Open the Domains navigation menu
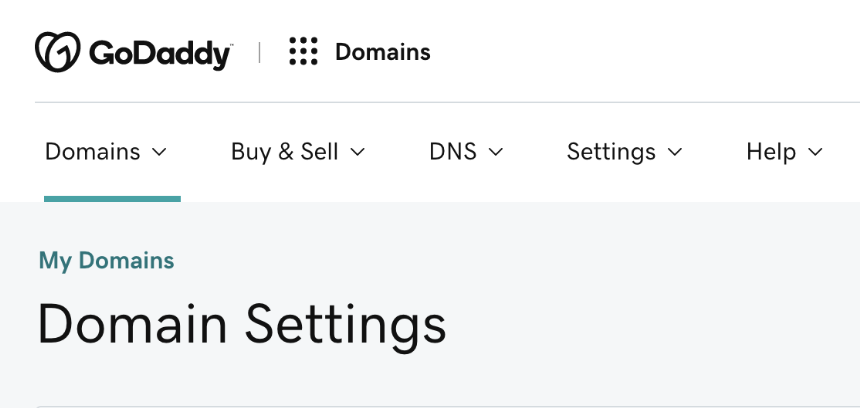 point(93,152)
